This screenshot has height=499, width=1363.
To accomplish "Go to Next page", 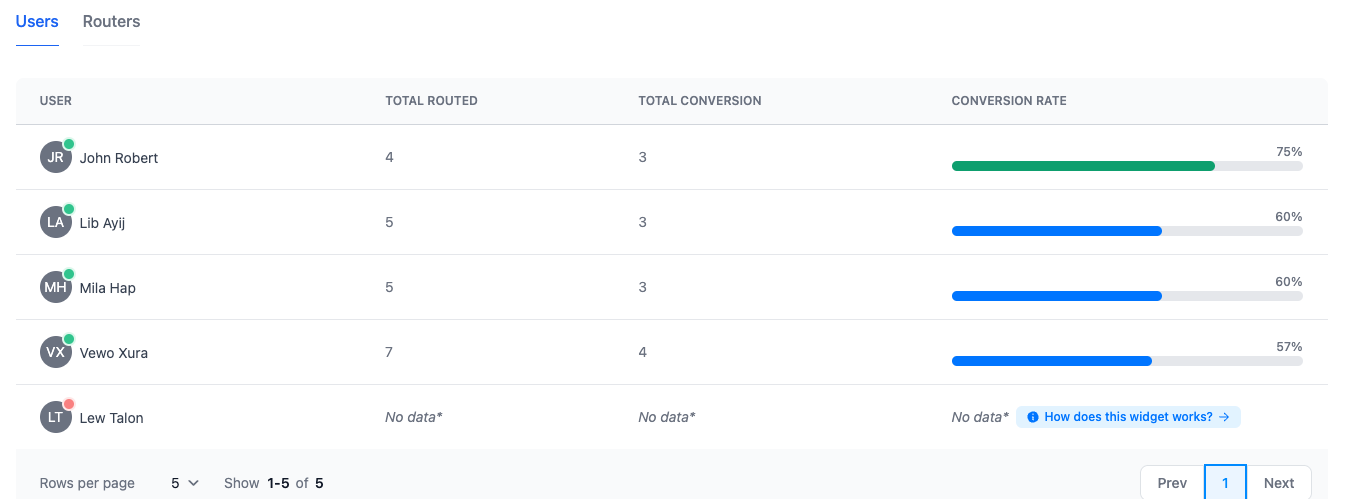I will (1279, 483).
